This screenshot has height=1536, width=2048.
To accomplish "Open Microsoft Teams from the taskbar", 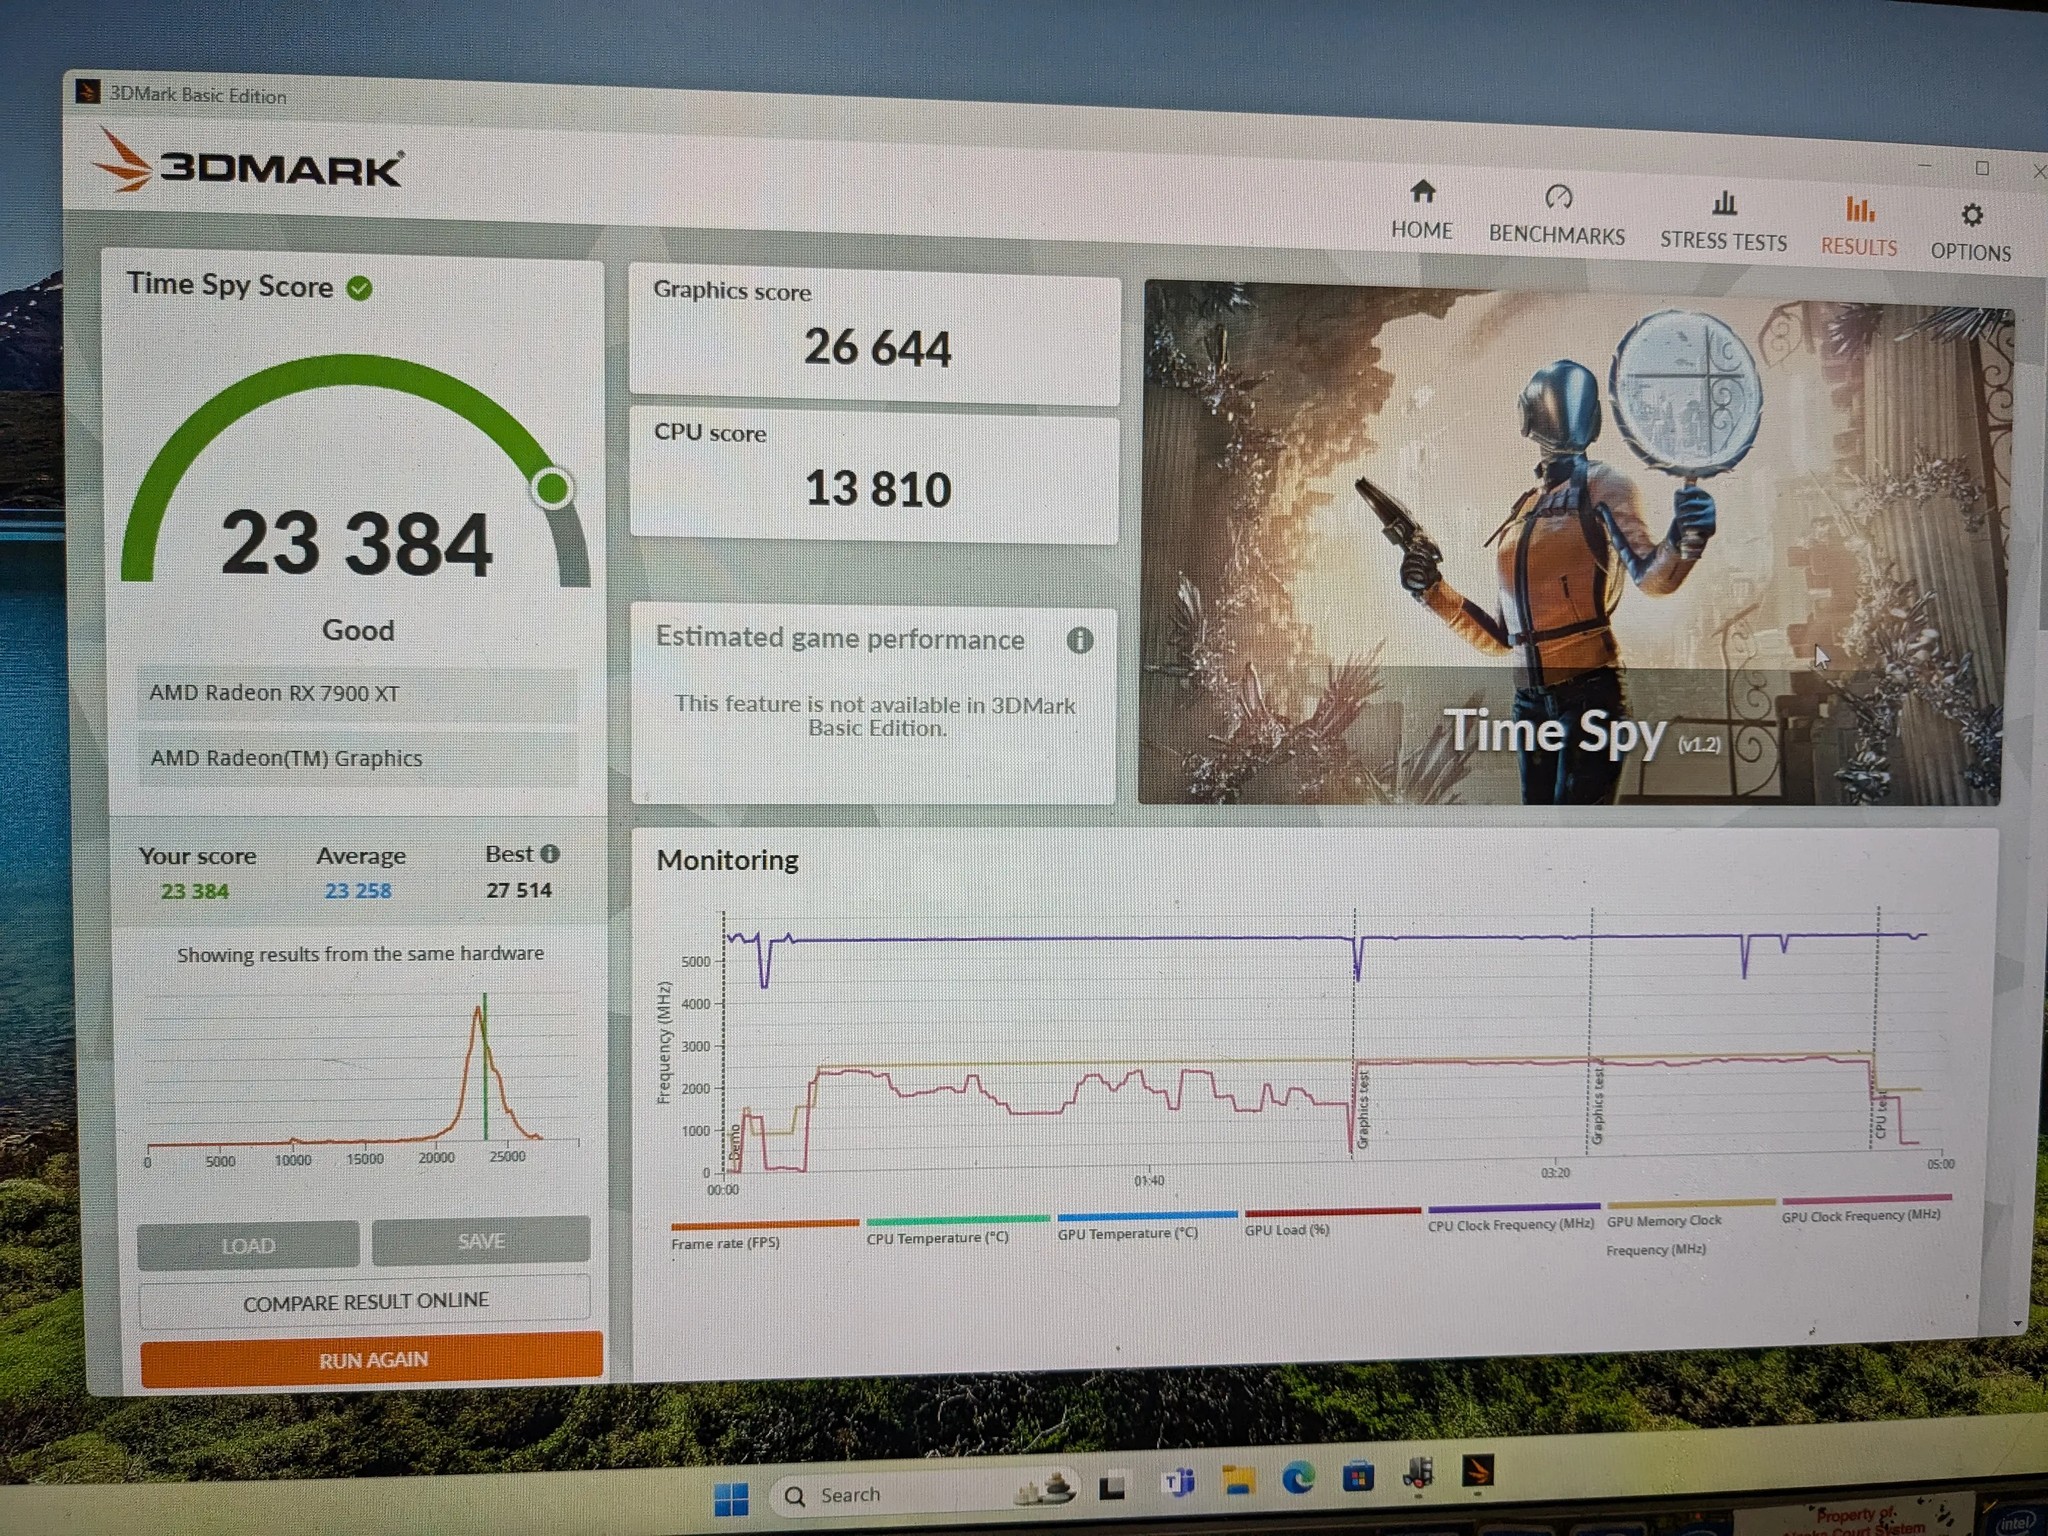I will point(1178,1483).
